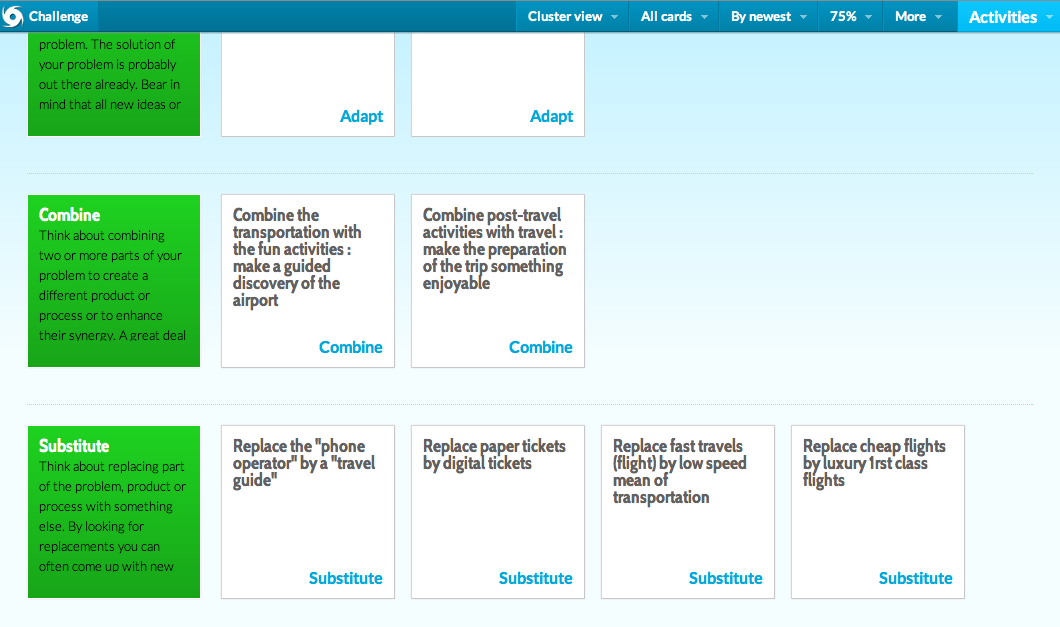1060x627 pixels.
Task: Select the green Substitute category card
Action: coord(114,512)
